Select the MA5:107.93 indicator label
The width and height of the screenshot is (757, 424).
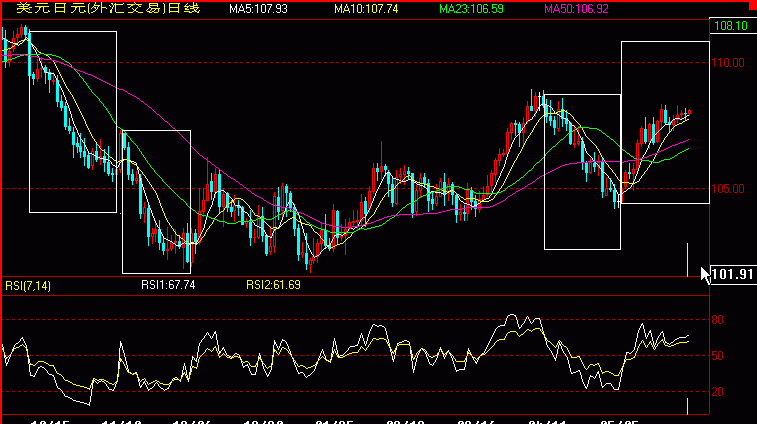(258, 9)
